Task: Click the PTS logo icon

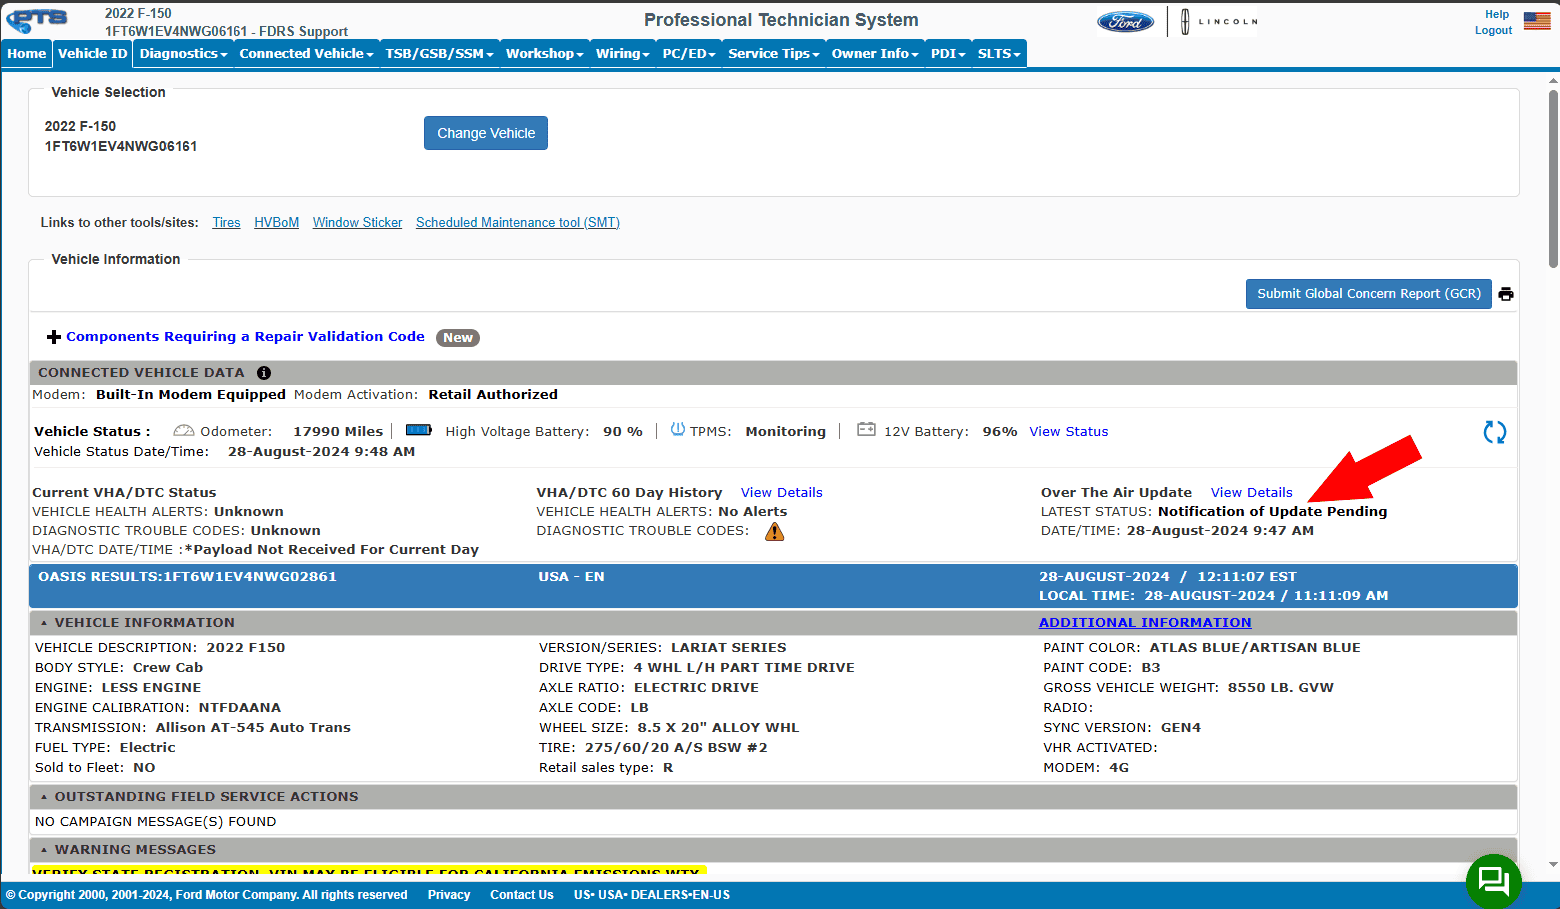Action: (x=37, y=20)
